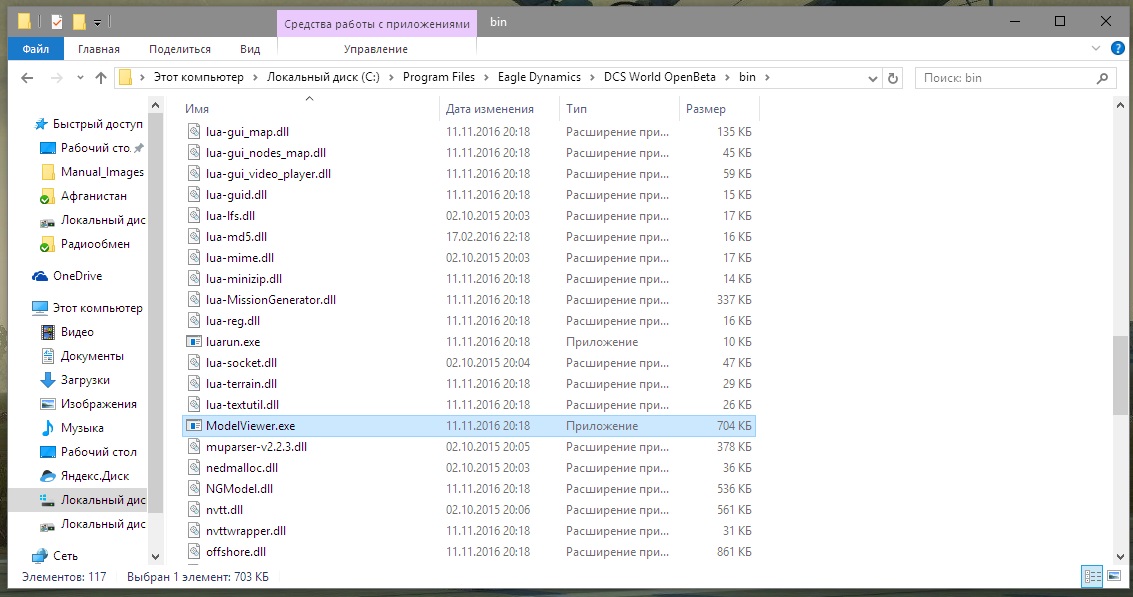The image size is (1133, 597).
Task: Select file lua-socket.dll
Action: tap(241, 363)
